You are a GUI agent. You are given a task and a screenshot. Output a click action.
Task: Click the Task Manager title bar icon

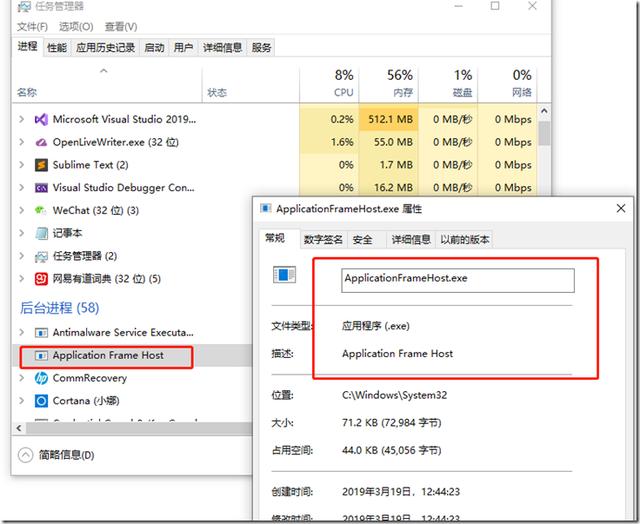coord(24,6)
